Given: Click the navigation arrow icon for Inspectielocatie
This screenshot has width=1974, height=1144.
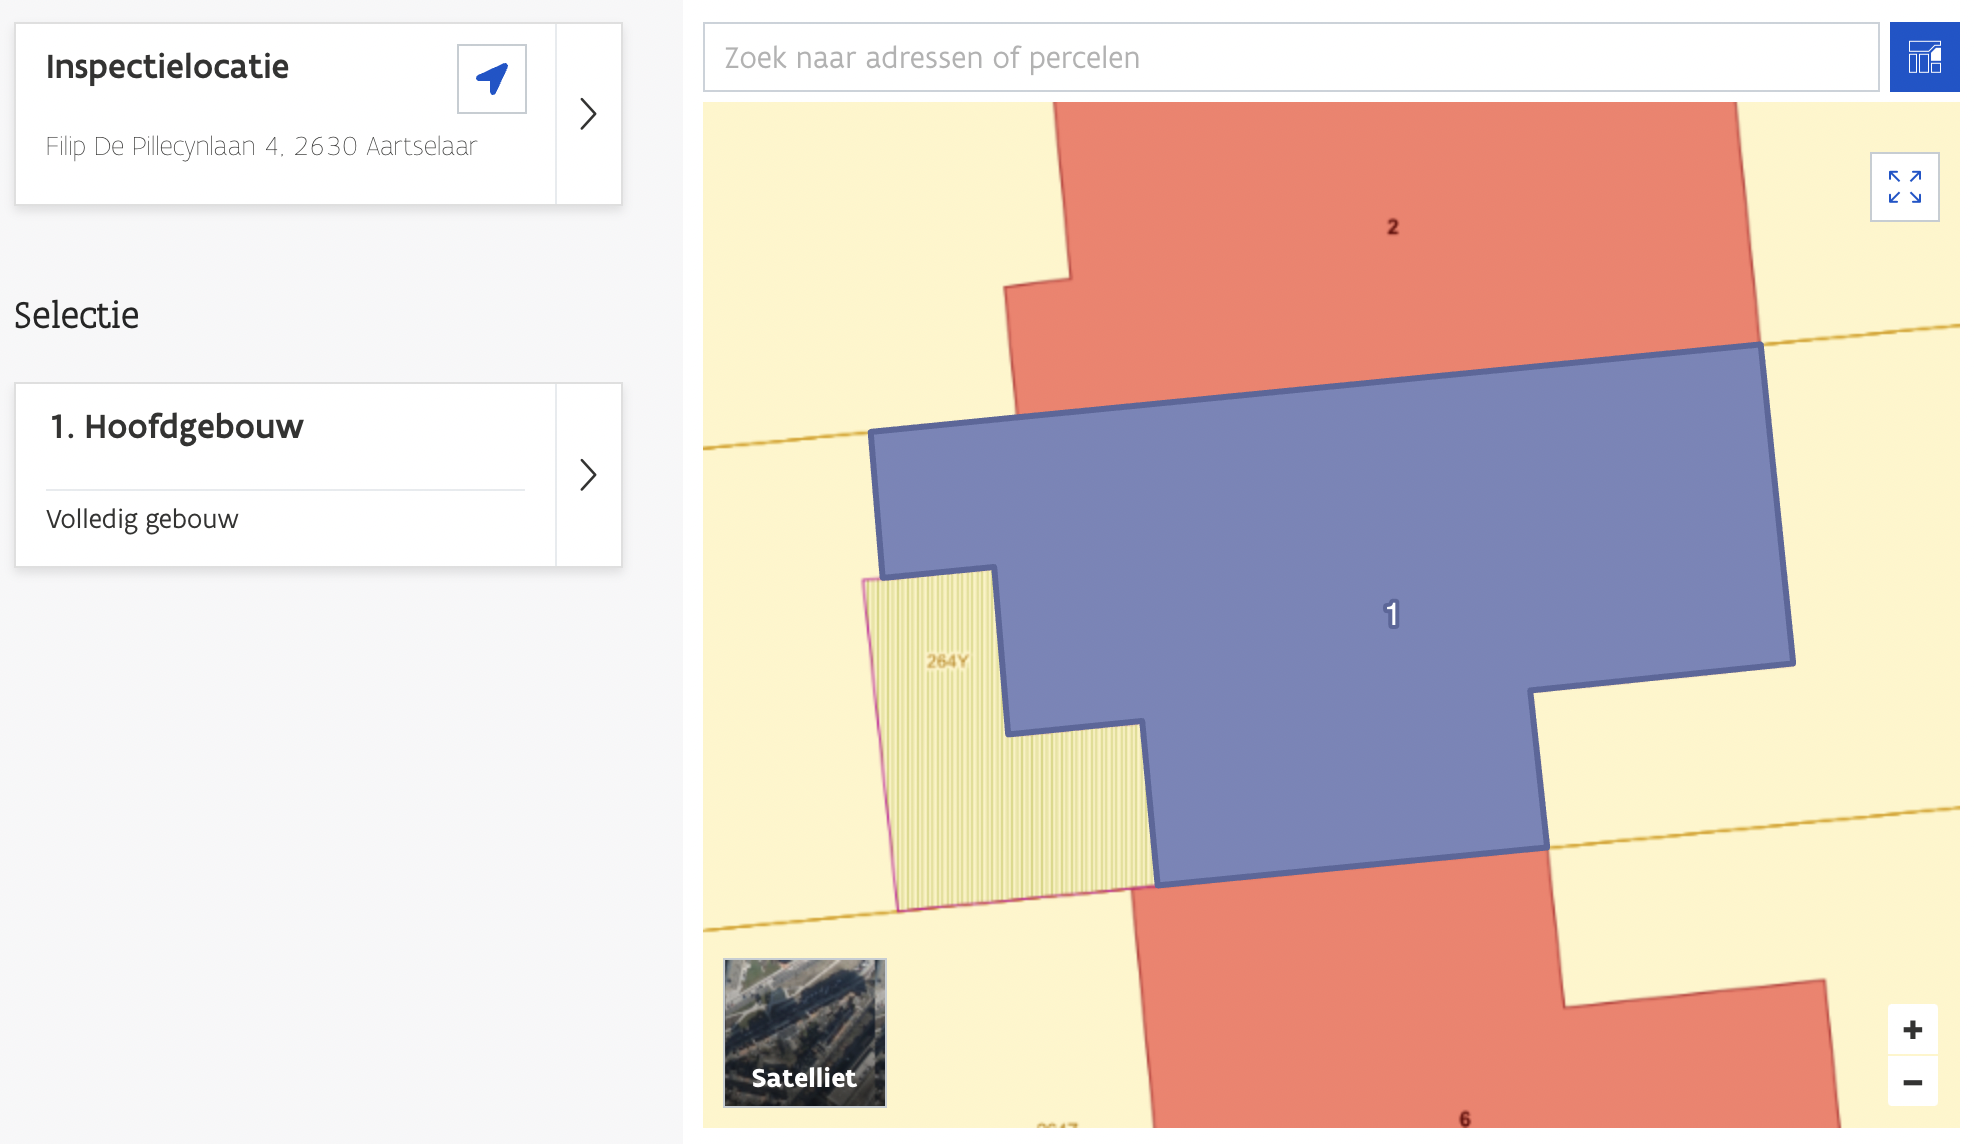Looking at the screenshot, I should point(491,78).
